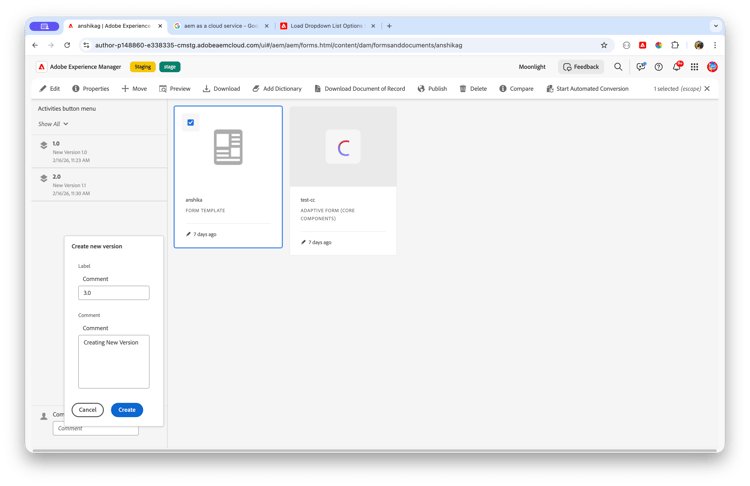The image size is (750, 486).
Task: Click the Feedback button
Action: (581, 67)
